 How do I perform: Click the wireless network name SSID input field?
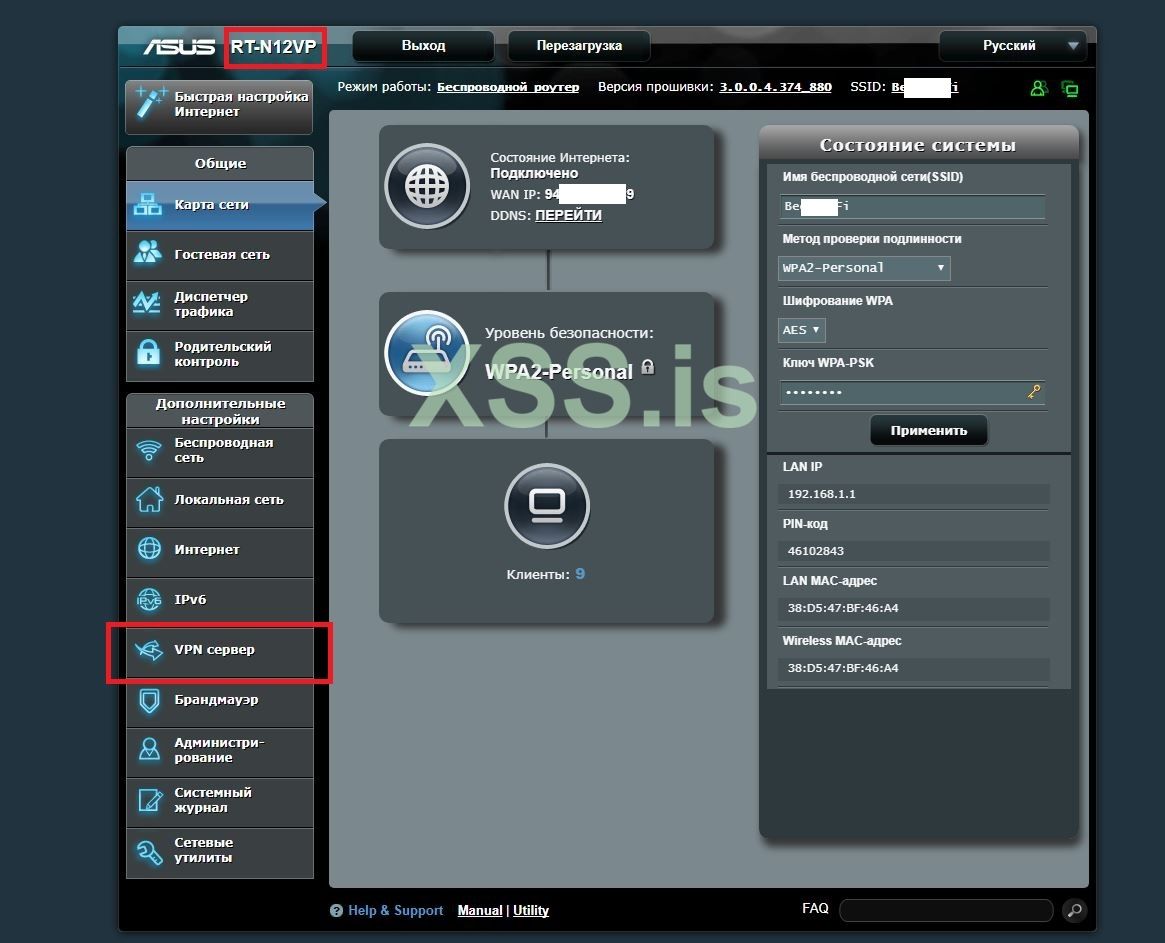(912, 206)
